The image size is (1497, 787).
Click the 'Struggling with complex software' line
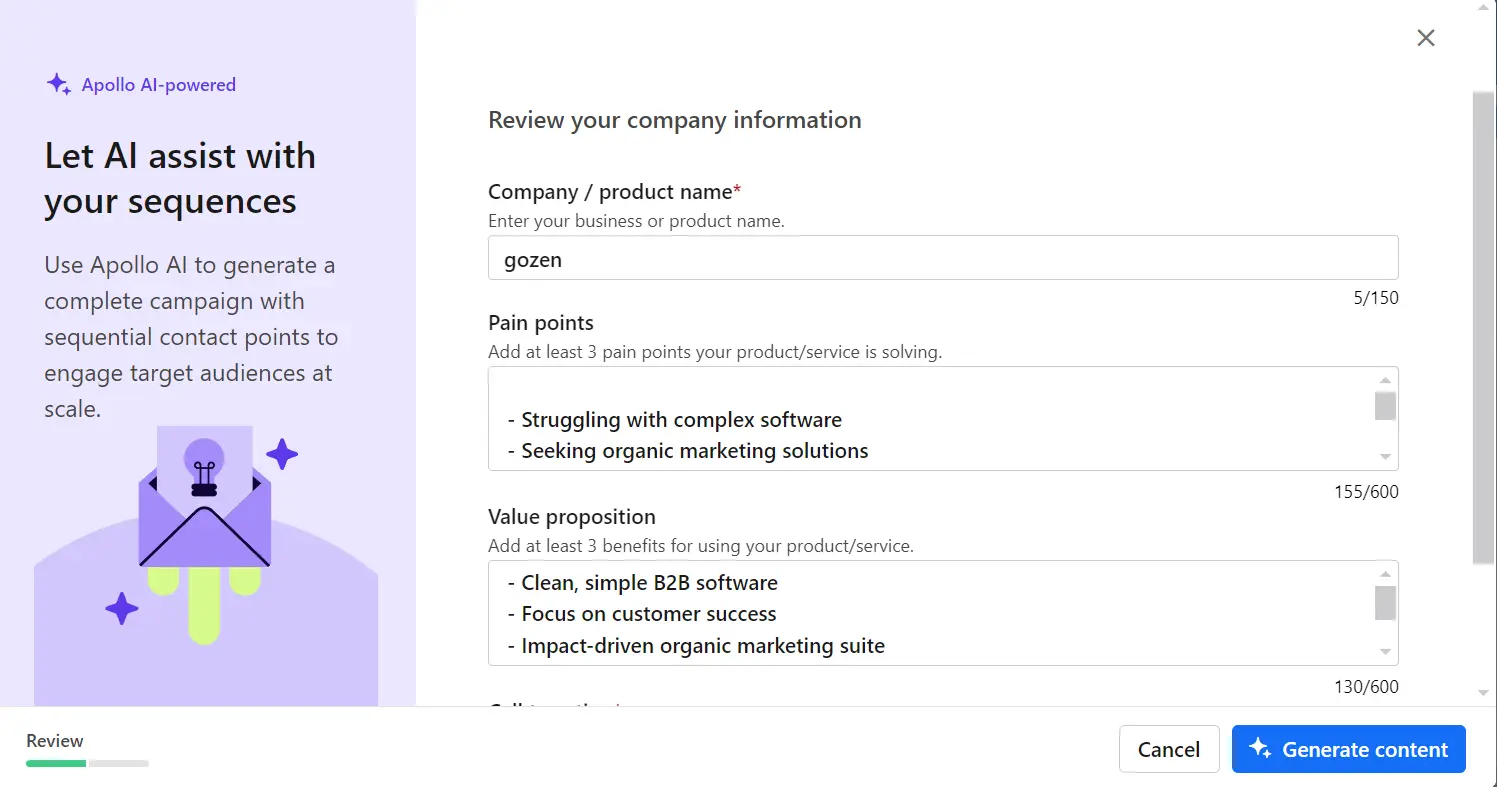click(x=681, y=420)
